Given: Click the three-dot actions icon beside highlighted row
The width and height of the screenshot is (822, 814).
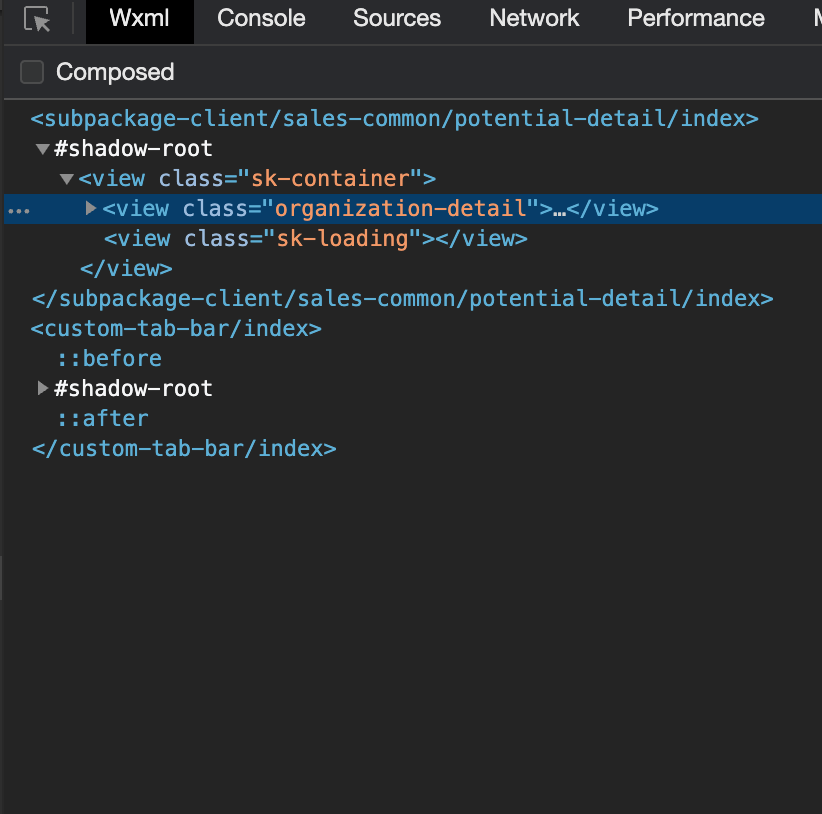Looking at the screenshot, I should [x=19, y=210].
